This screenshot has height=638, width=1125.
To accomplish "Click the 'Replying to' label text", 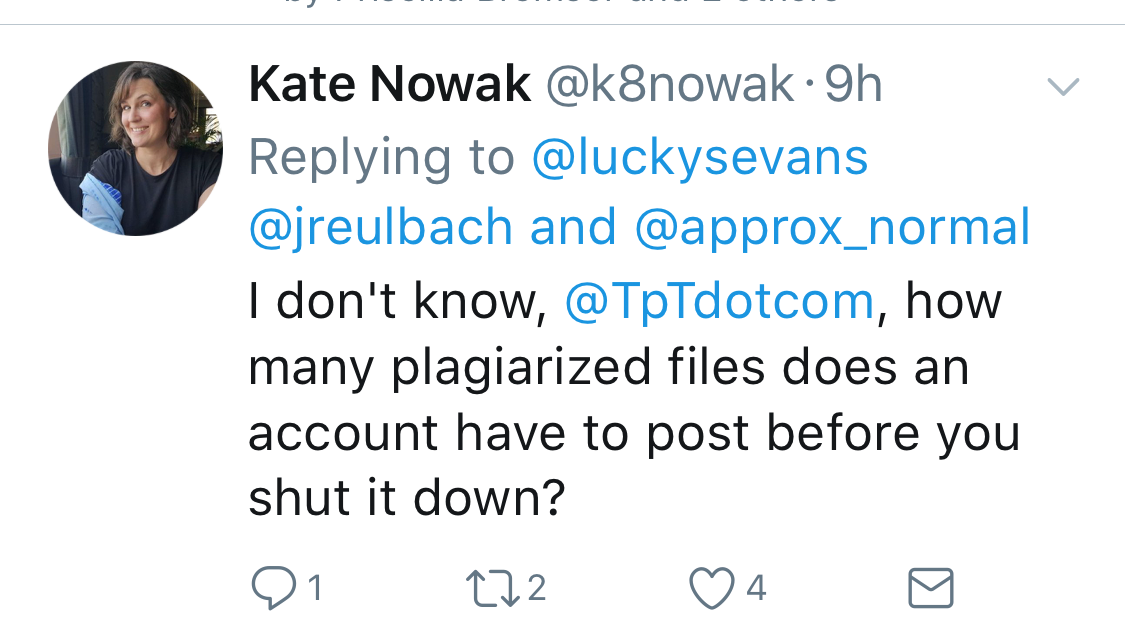I will [381, 157].
